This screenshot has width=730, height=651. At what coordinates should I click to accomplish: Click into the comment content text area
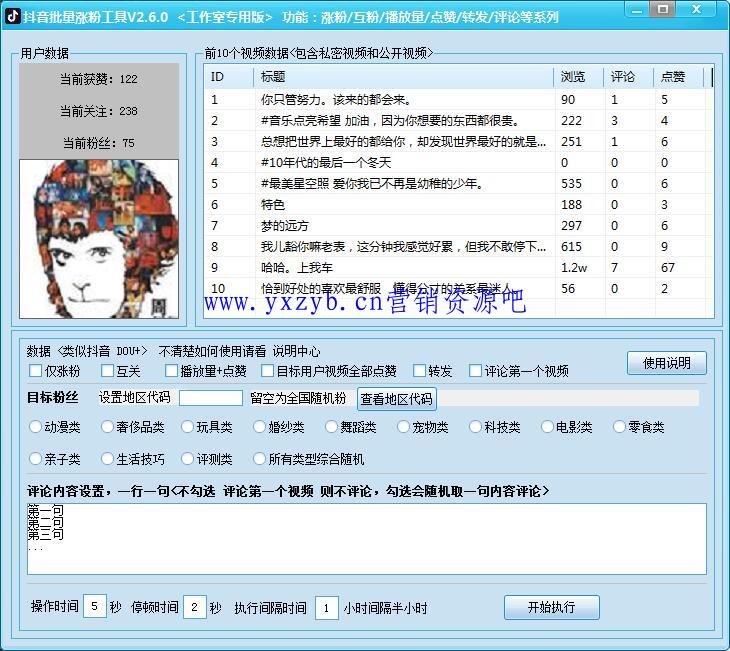coord(367,539)
